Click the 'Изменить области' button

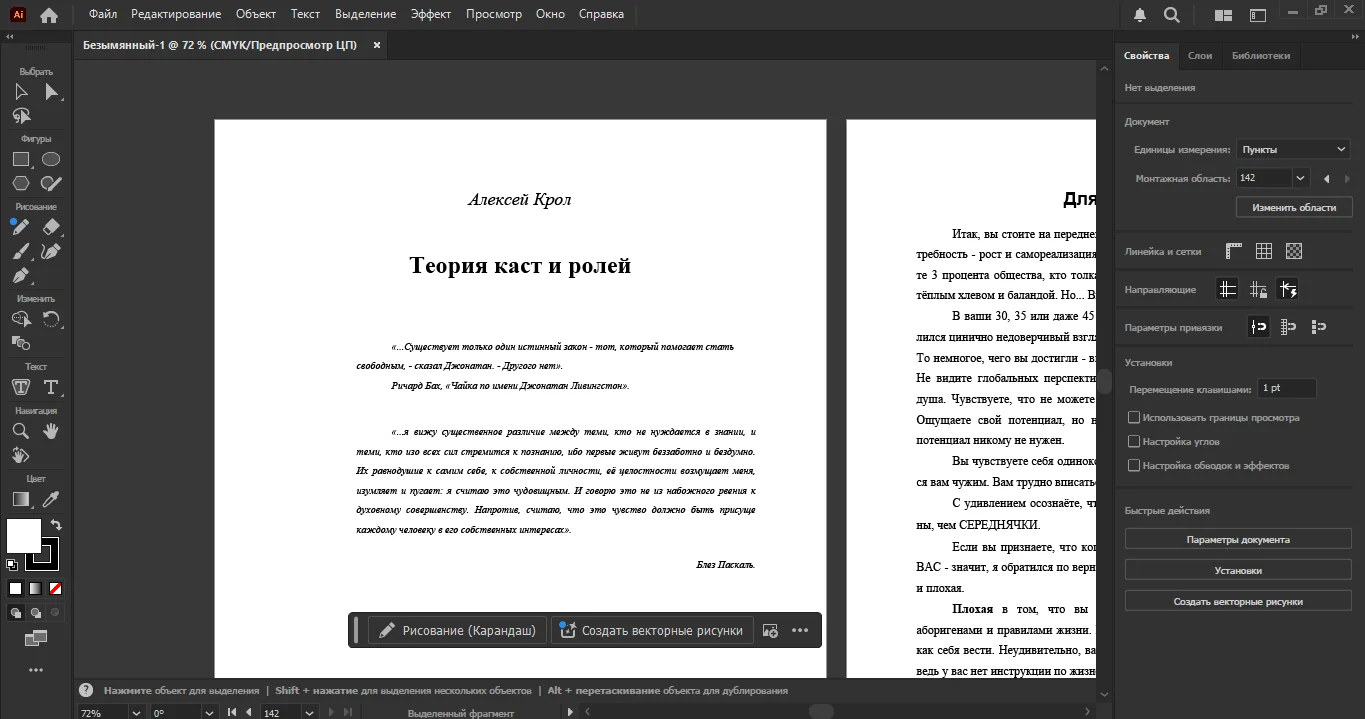[1293, 207]
